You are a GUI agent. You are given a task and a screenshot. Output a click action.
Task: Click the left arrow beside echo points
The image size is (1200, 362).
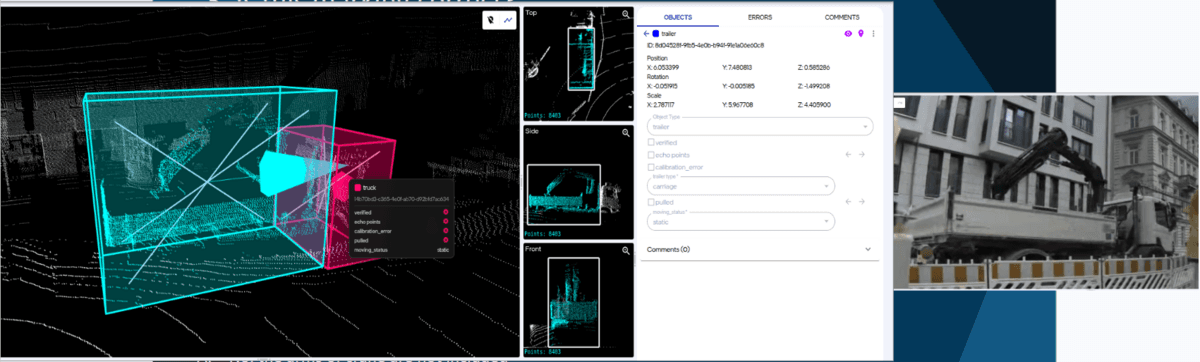tap(849, 154)
